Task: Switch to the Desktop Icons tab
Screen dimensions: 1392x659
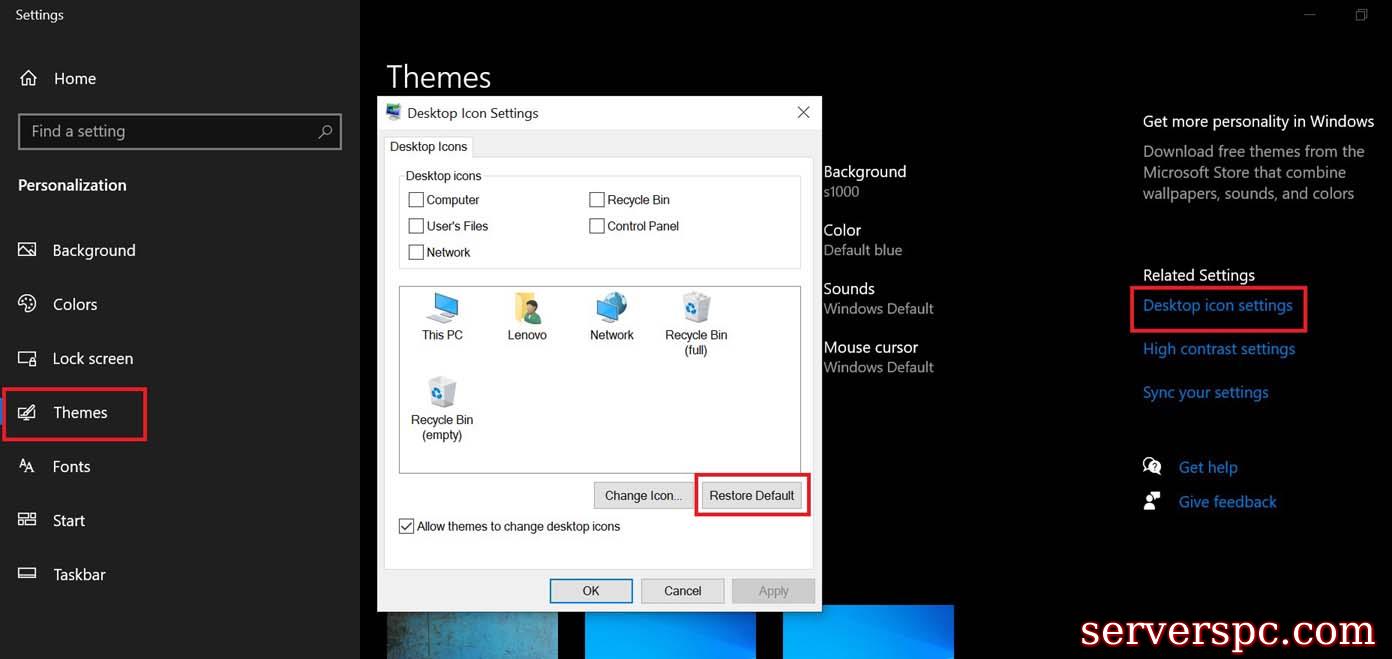Action: [429, 147]
